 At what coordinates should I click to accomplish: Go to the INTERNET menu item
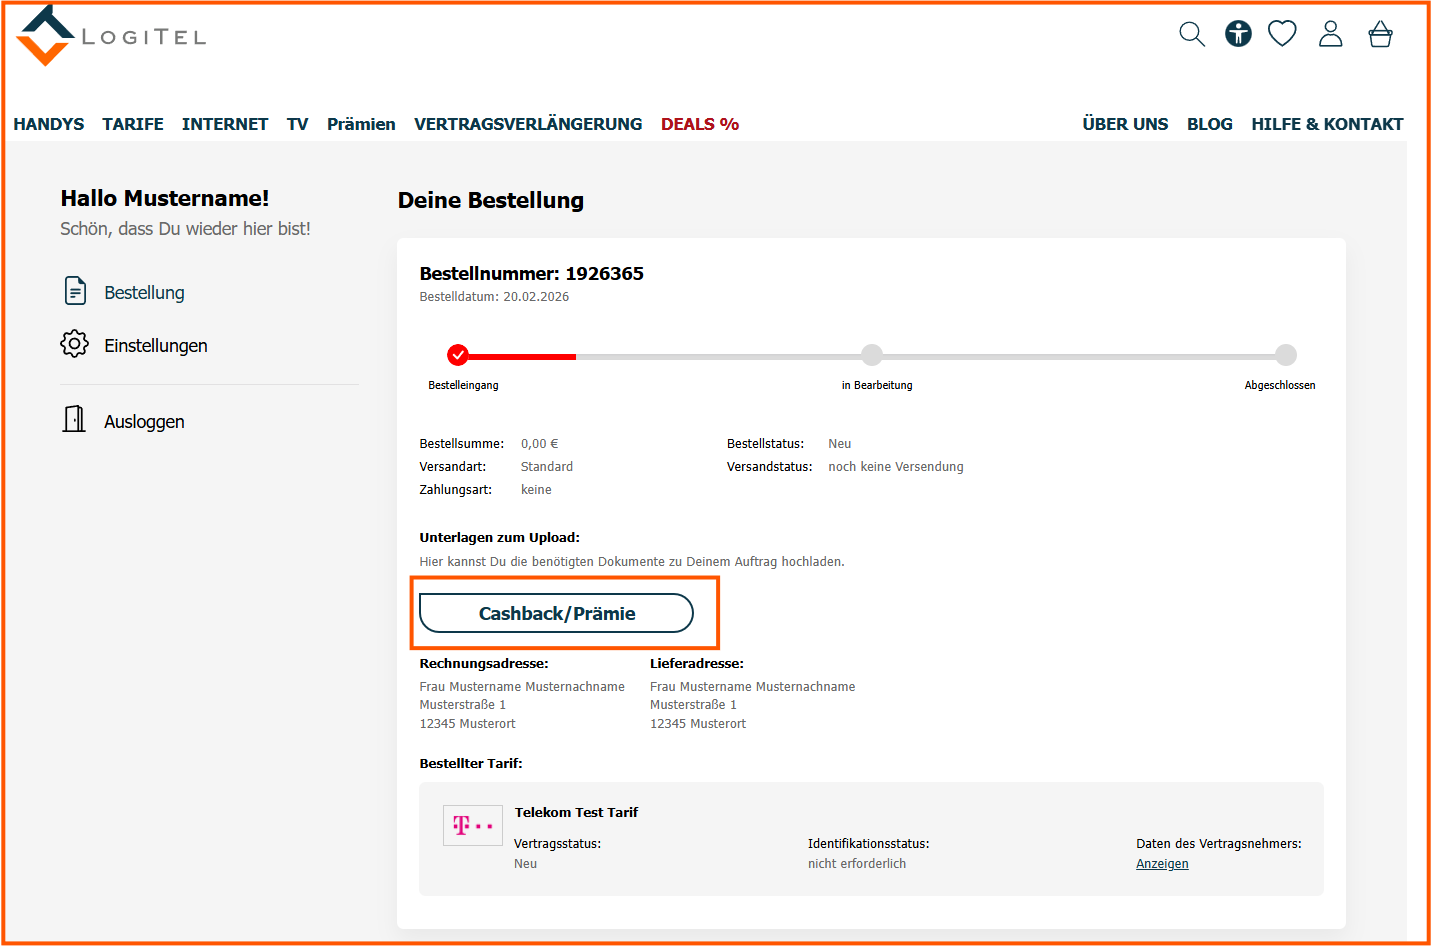click(225, 124)
